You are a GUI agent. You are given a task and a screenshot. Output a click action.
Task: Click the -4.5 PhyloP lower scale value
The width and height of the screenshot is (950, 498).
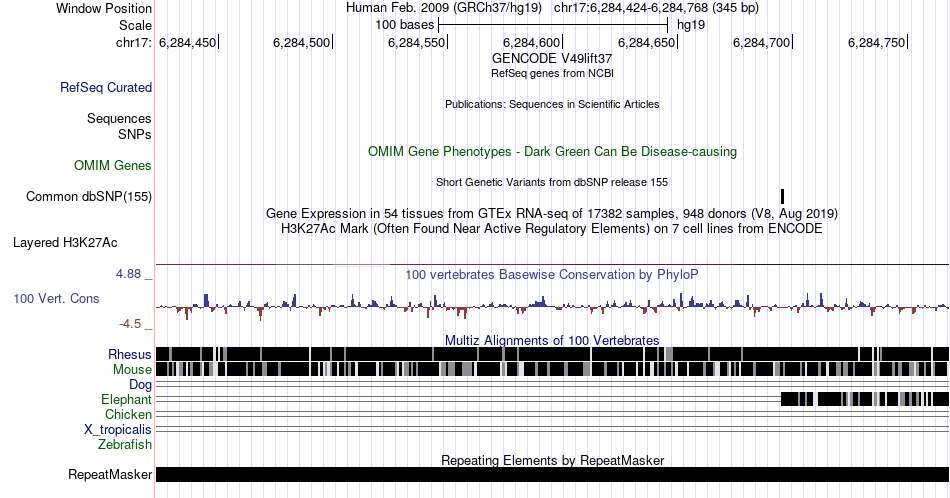(x=130, y=324)
